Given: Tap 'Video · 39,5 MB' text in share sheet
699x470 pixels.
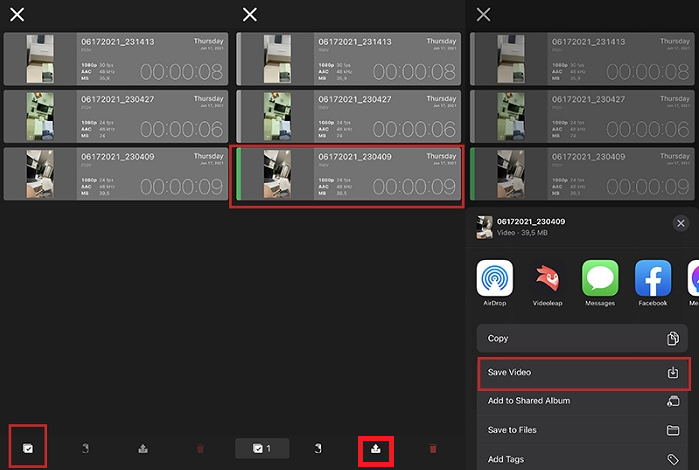Looking at the screenshot, I should (x=522, y=233).
